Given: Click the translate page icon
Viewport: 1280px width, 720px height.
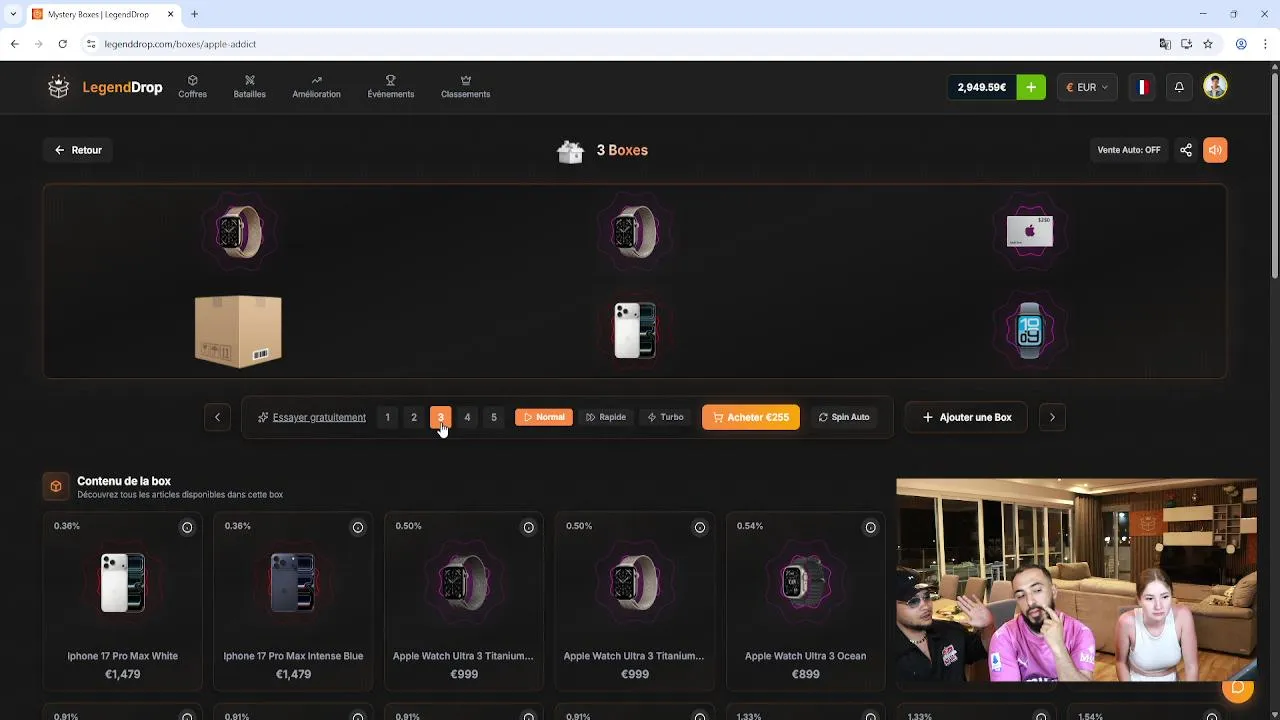Looking at the screenshot, I should (1165, 44).
